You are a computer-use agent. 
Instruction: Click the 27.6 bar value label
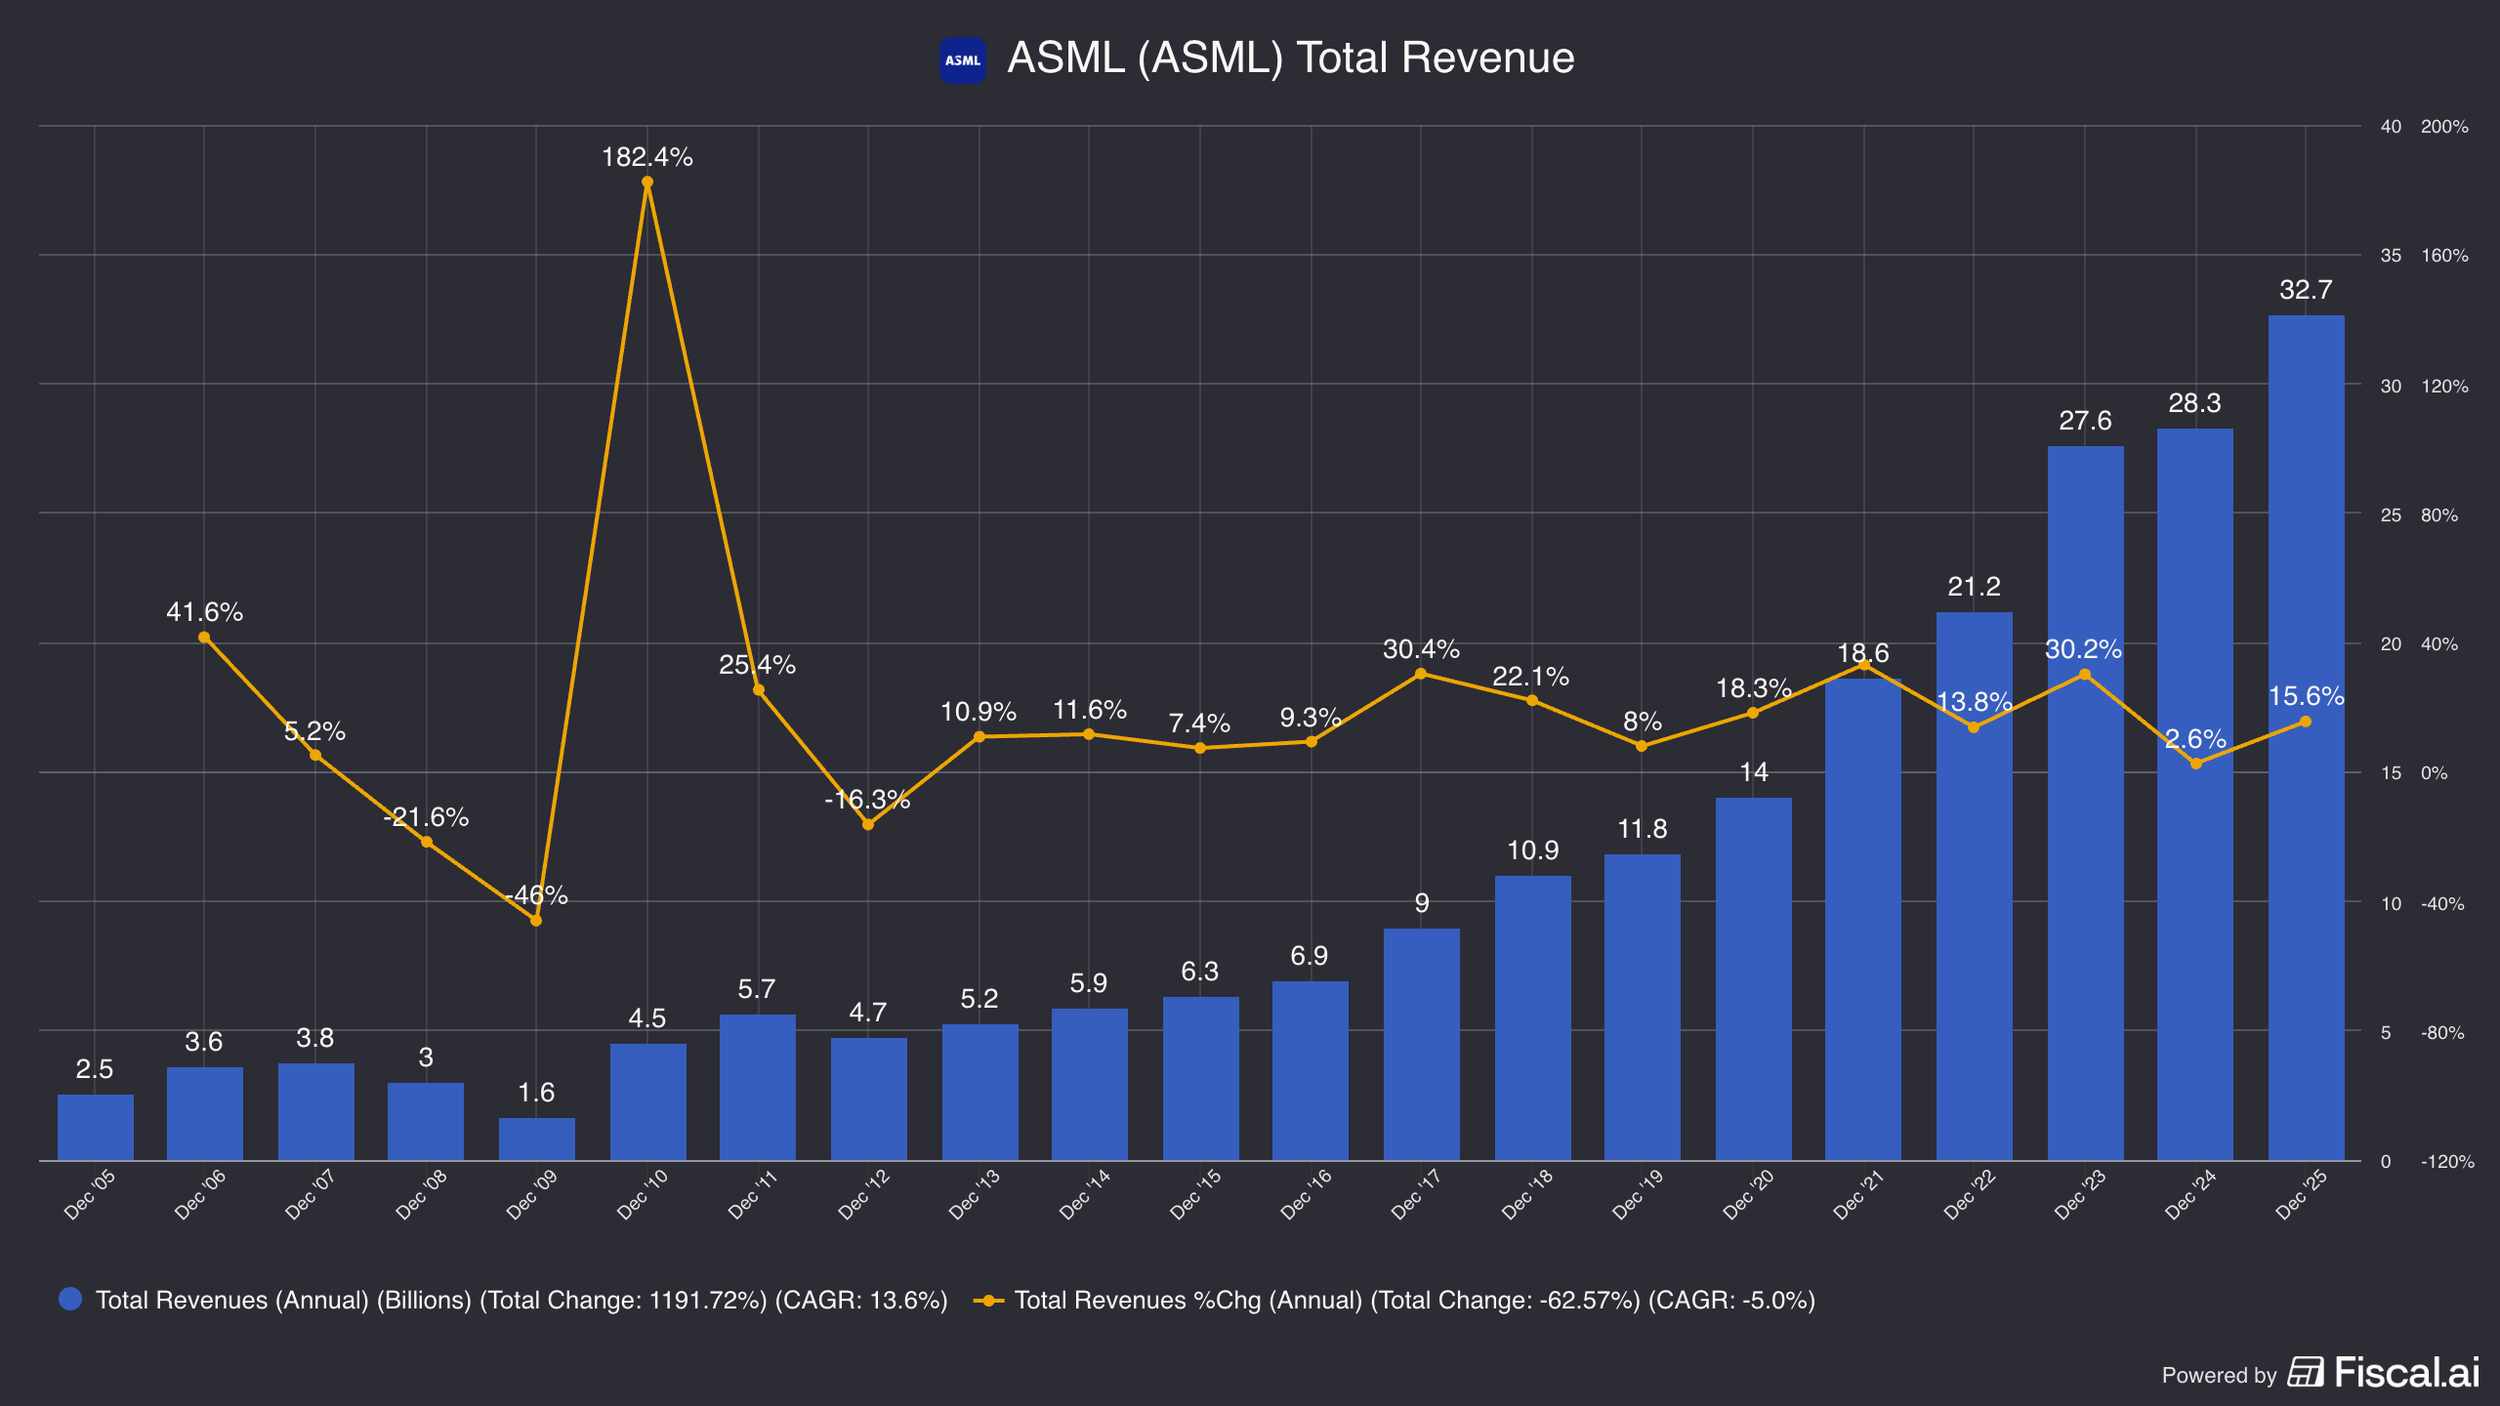point(2085,420)
